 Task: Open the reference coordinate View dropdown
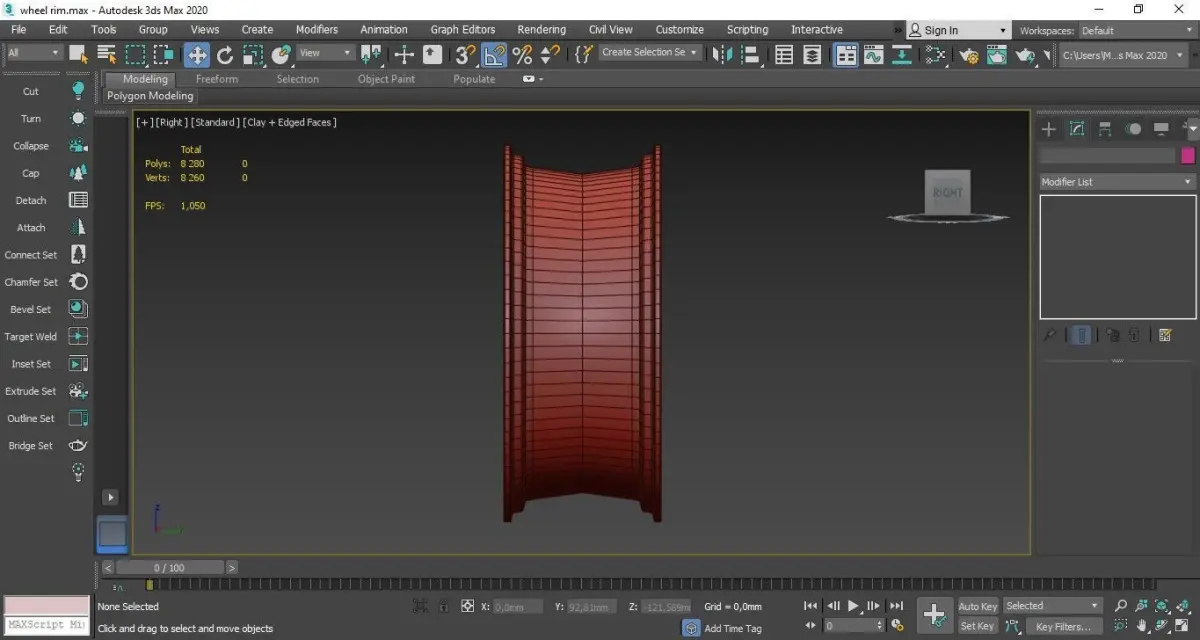pyautogui.click(x=326, y=53)
